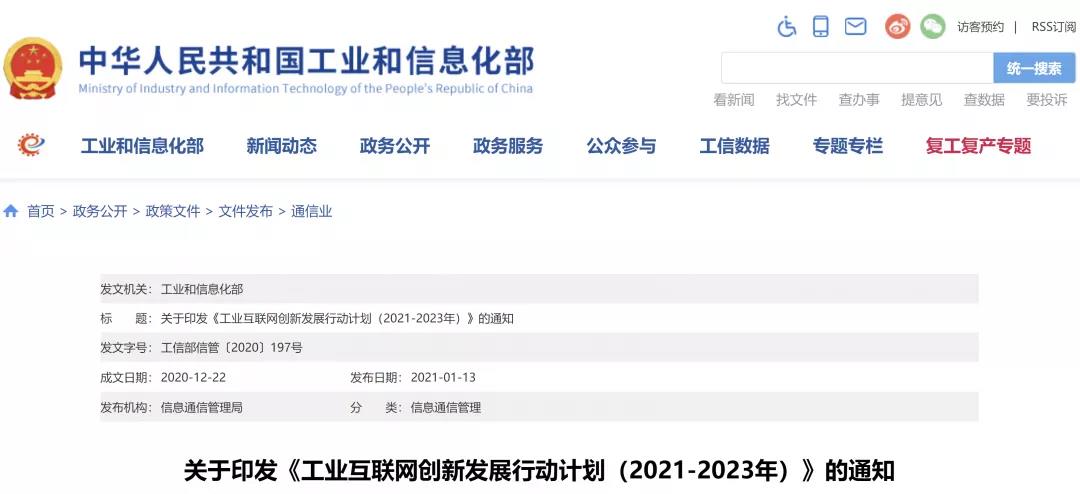Open the 专题专栏 nav menu
The width and height of the screenshot is (1080, 494).
[847, 146]
